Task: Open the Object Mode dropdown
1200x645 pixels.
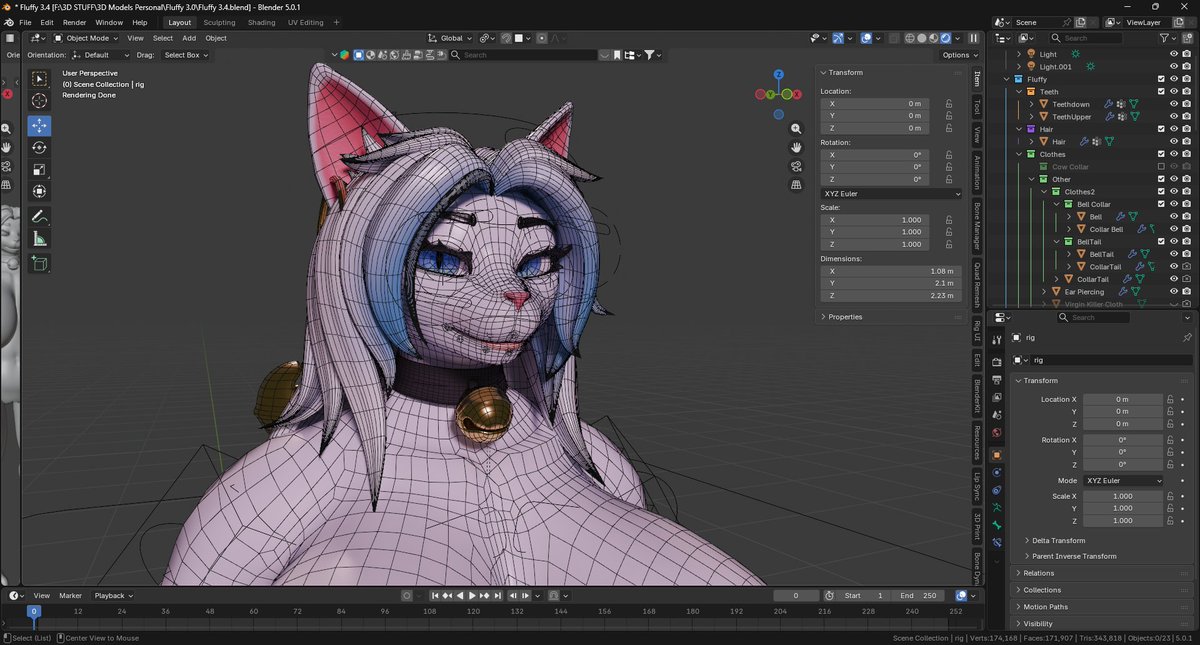Action: coord(88,38)
